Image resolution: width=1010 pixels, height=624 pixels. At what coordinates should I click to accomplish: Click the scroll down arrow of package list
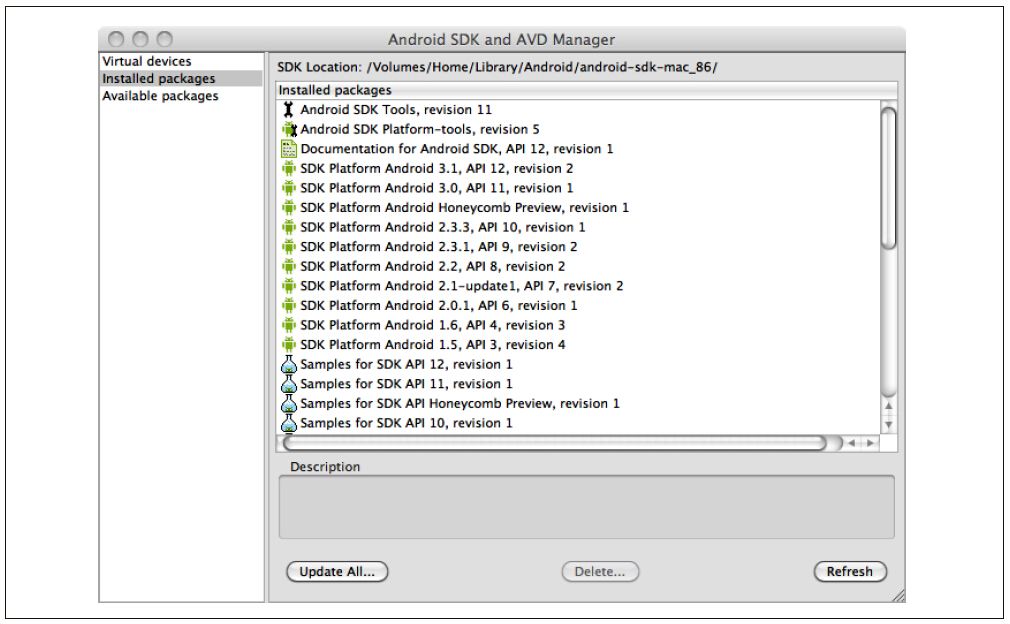point(888,425)
